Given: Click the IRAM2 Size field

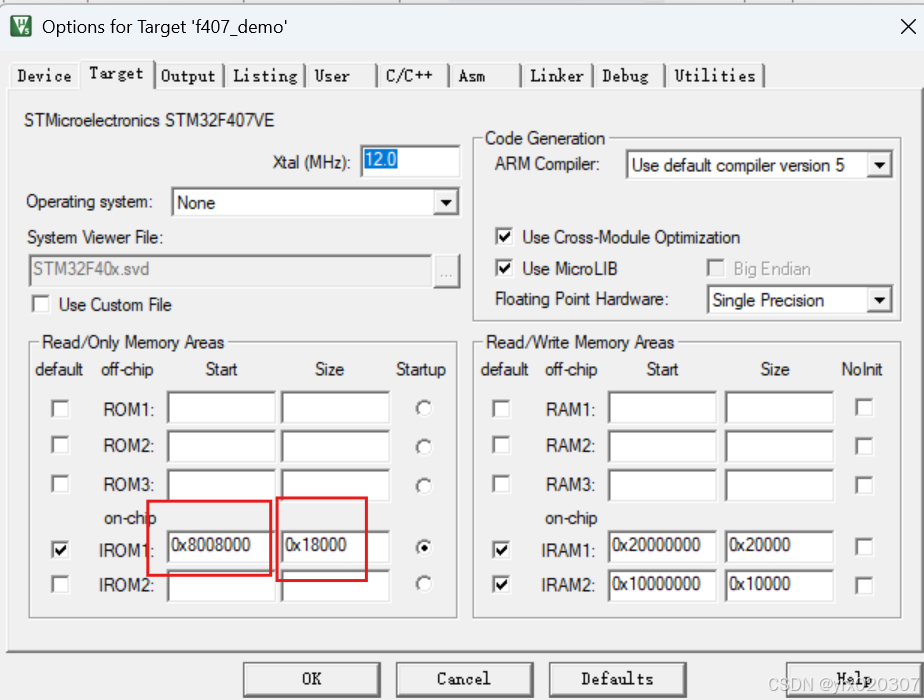Looking at the screenshot, I should [779, 586].
